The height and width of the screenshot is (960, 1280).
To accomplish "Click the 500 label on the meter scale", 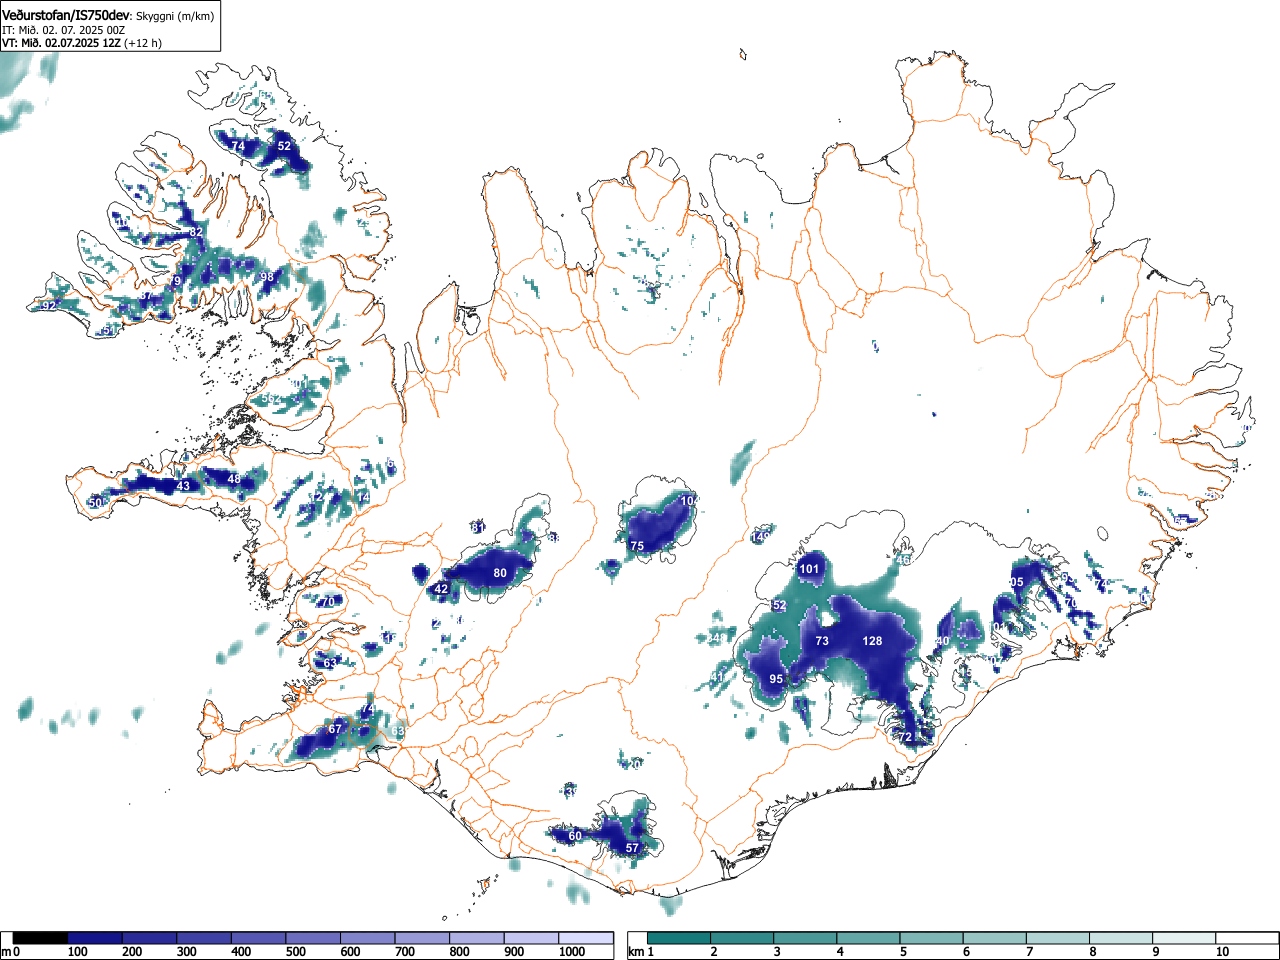I will point(296,952).
